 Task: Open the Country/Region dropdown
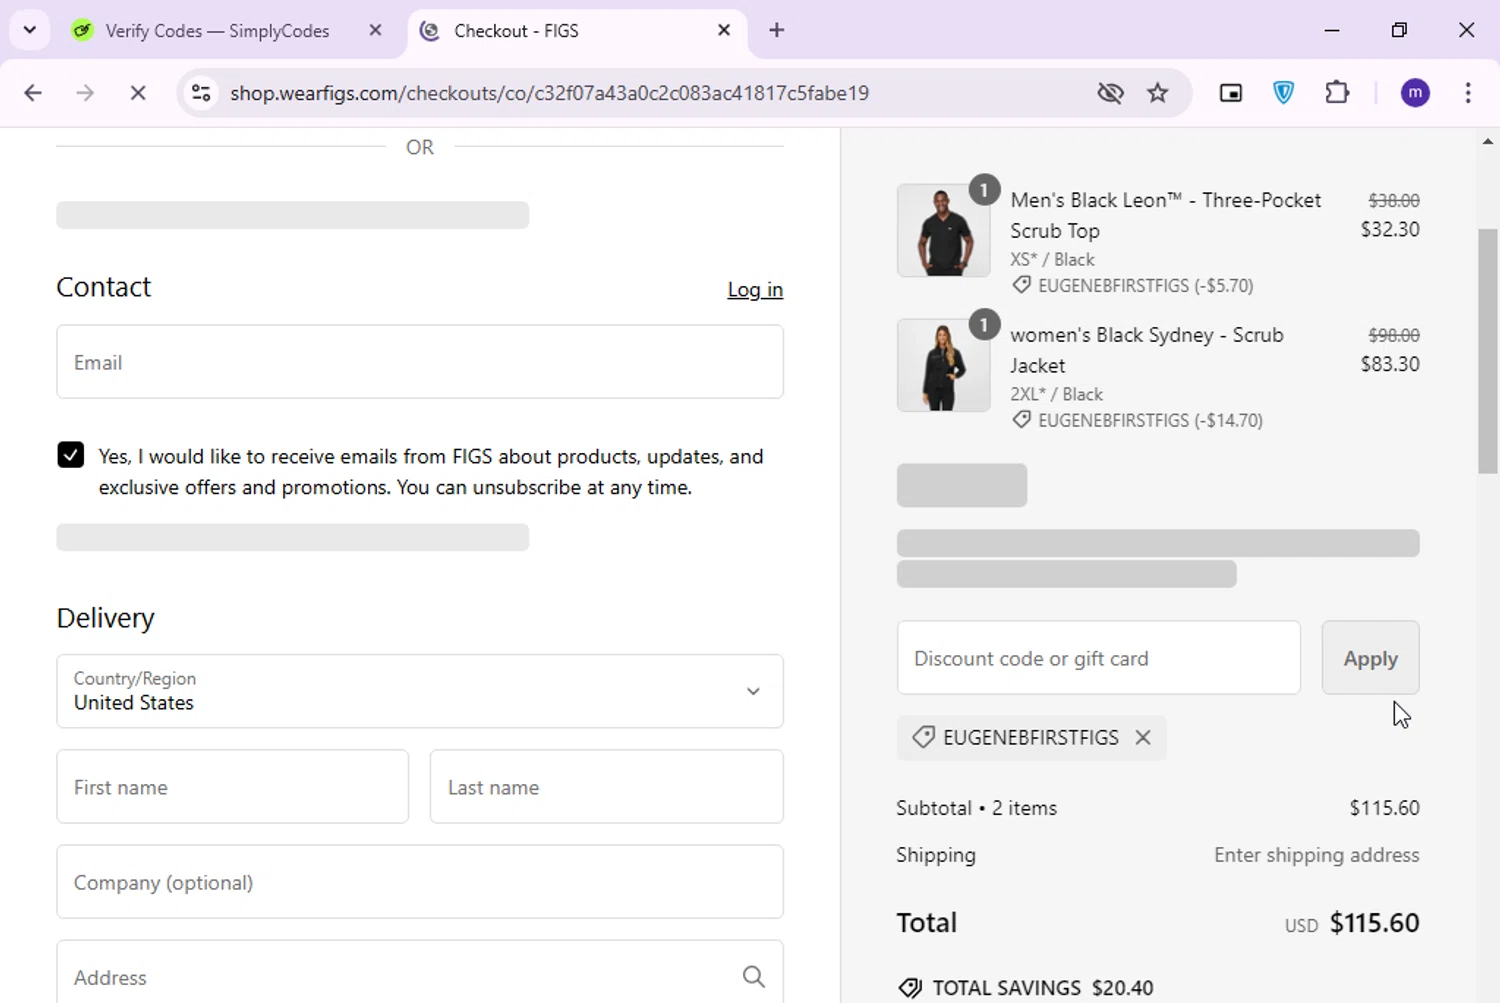[x=420, y=691]
